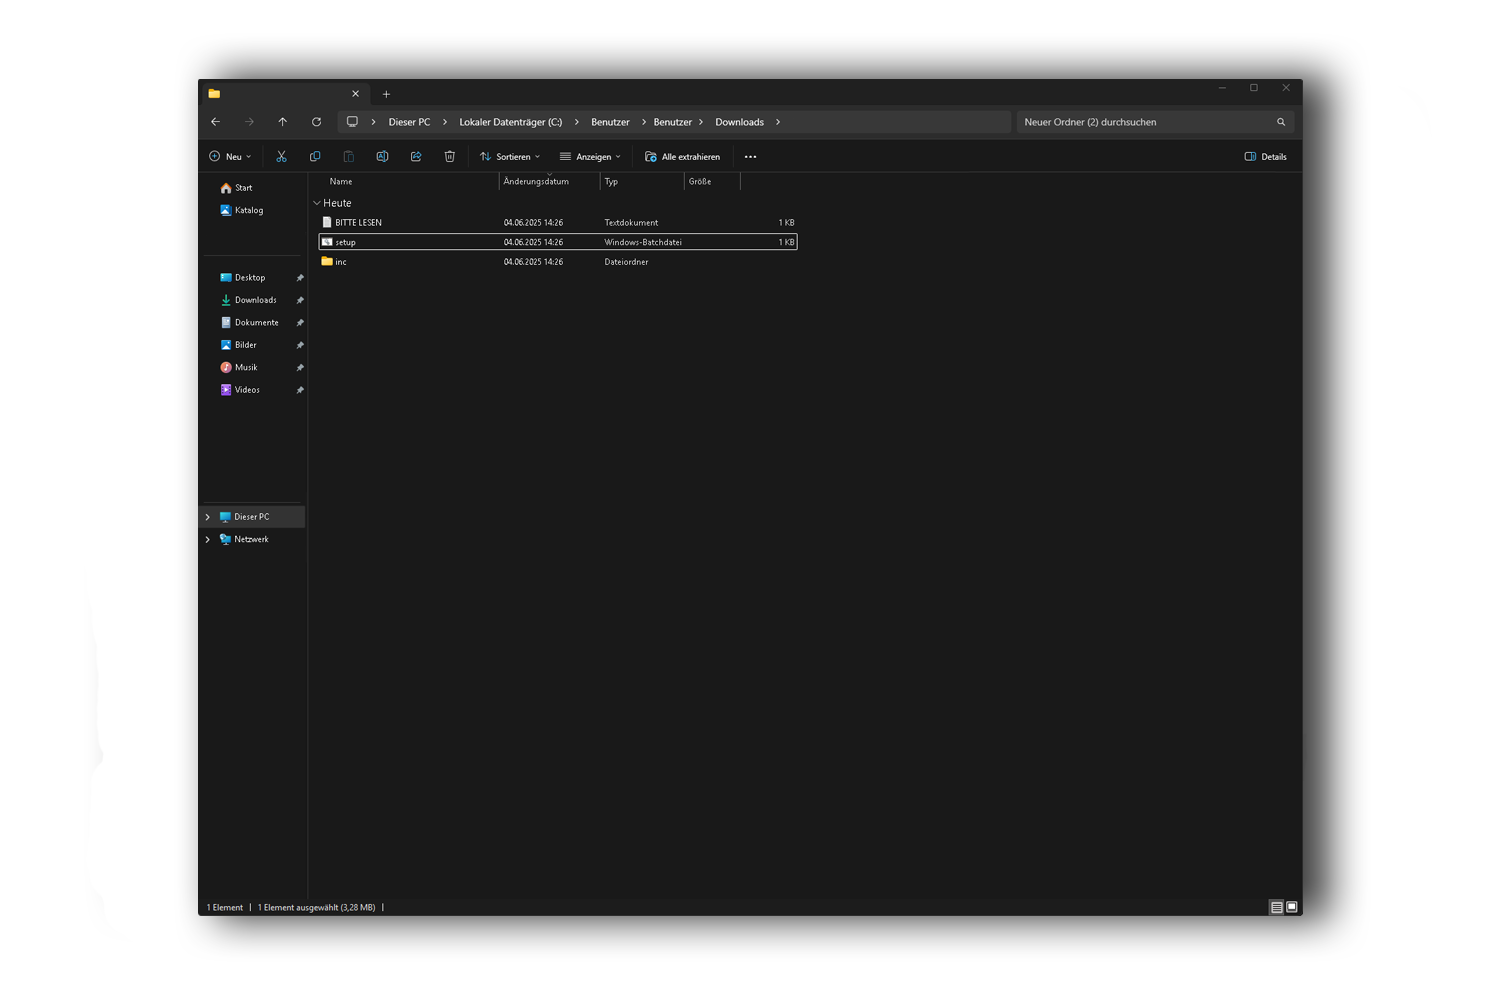Share the selected file

(416, 156)
